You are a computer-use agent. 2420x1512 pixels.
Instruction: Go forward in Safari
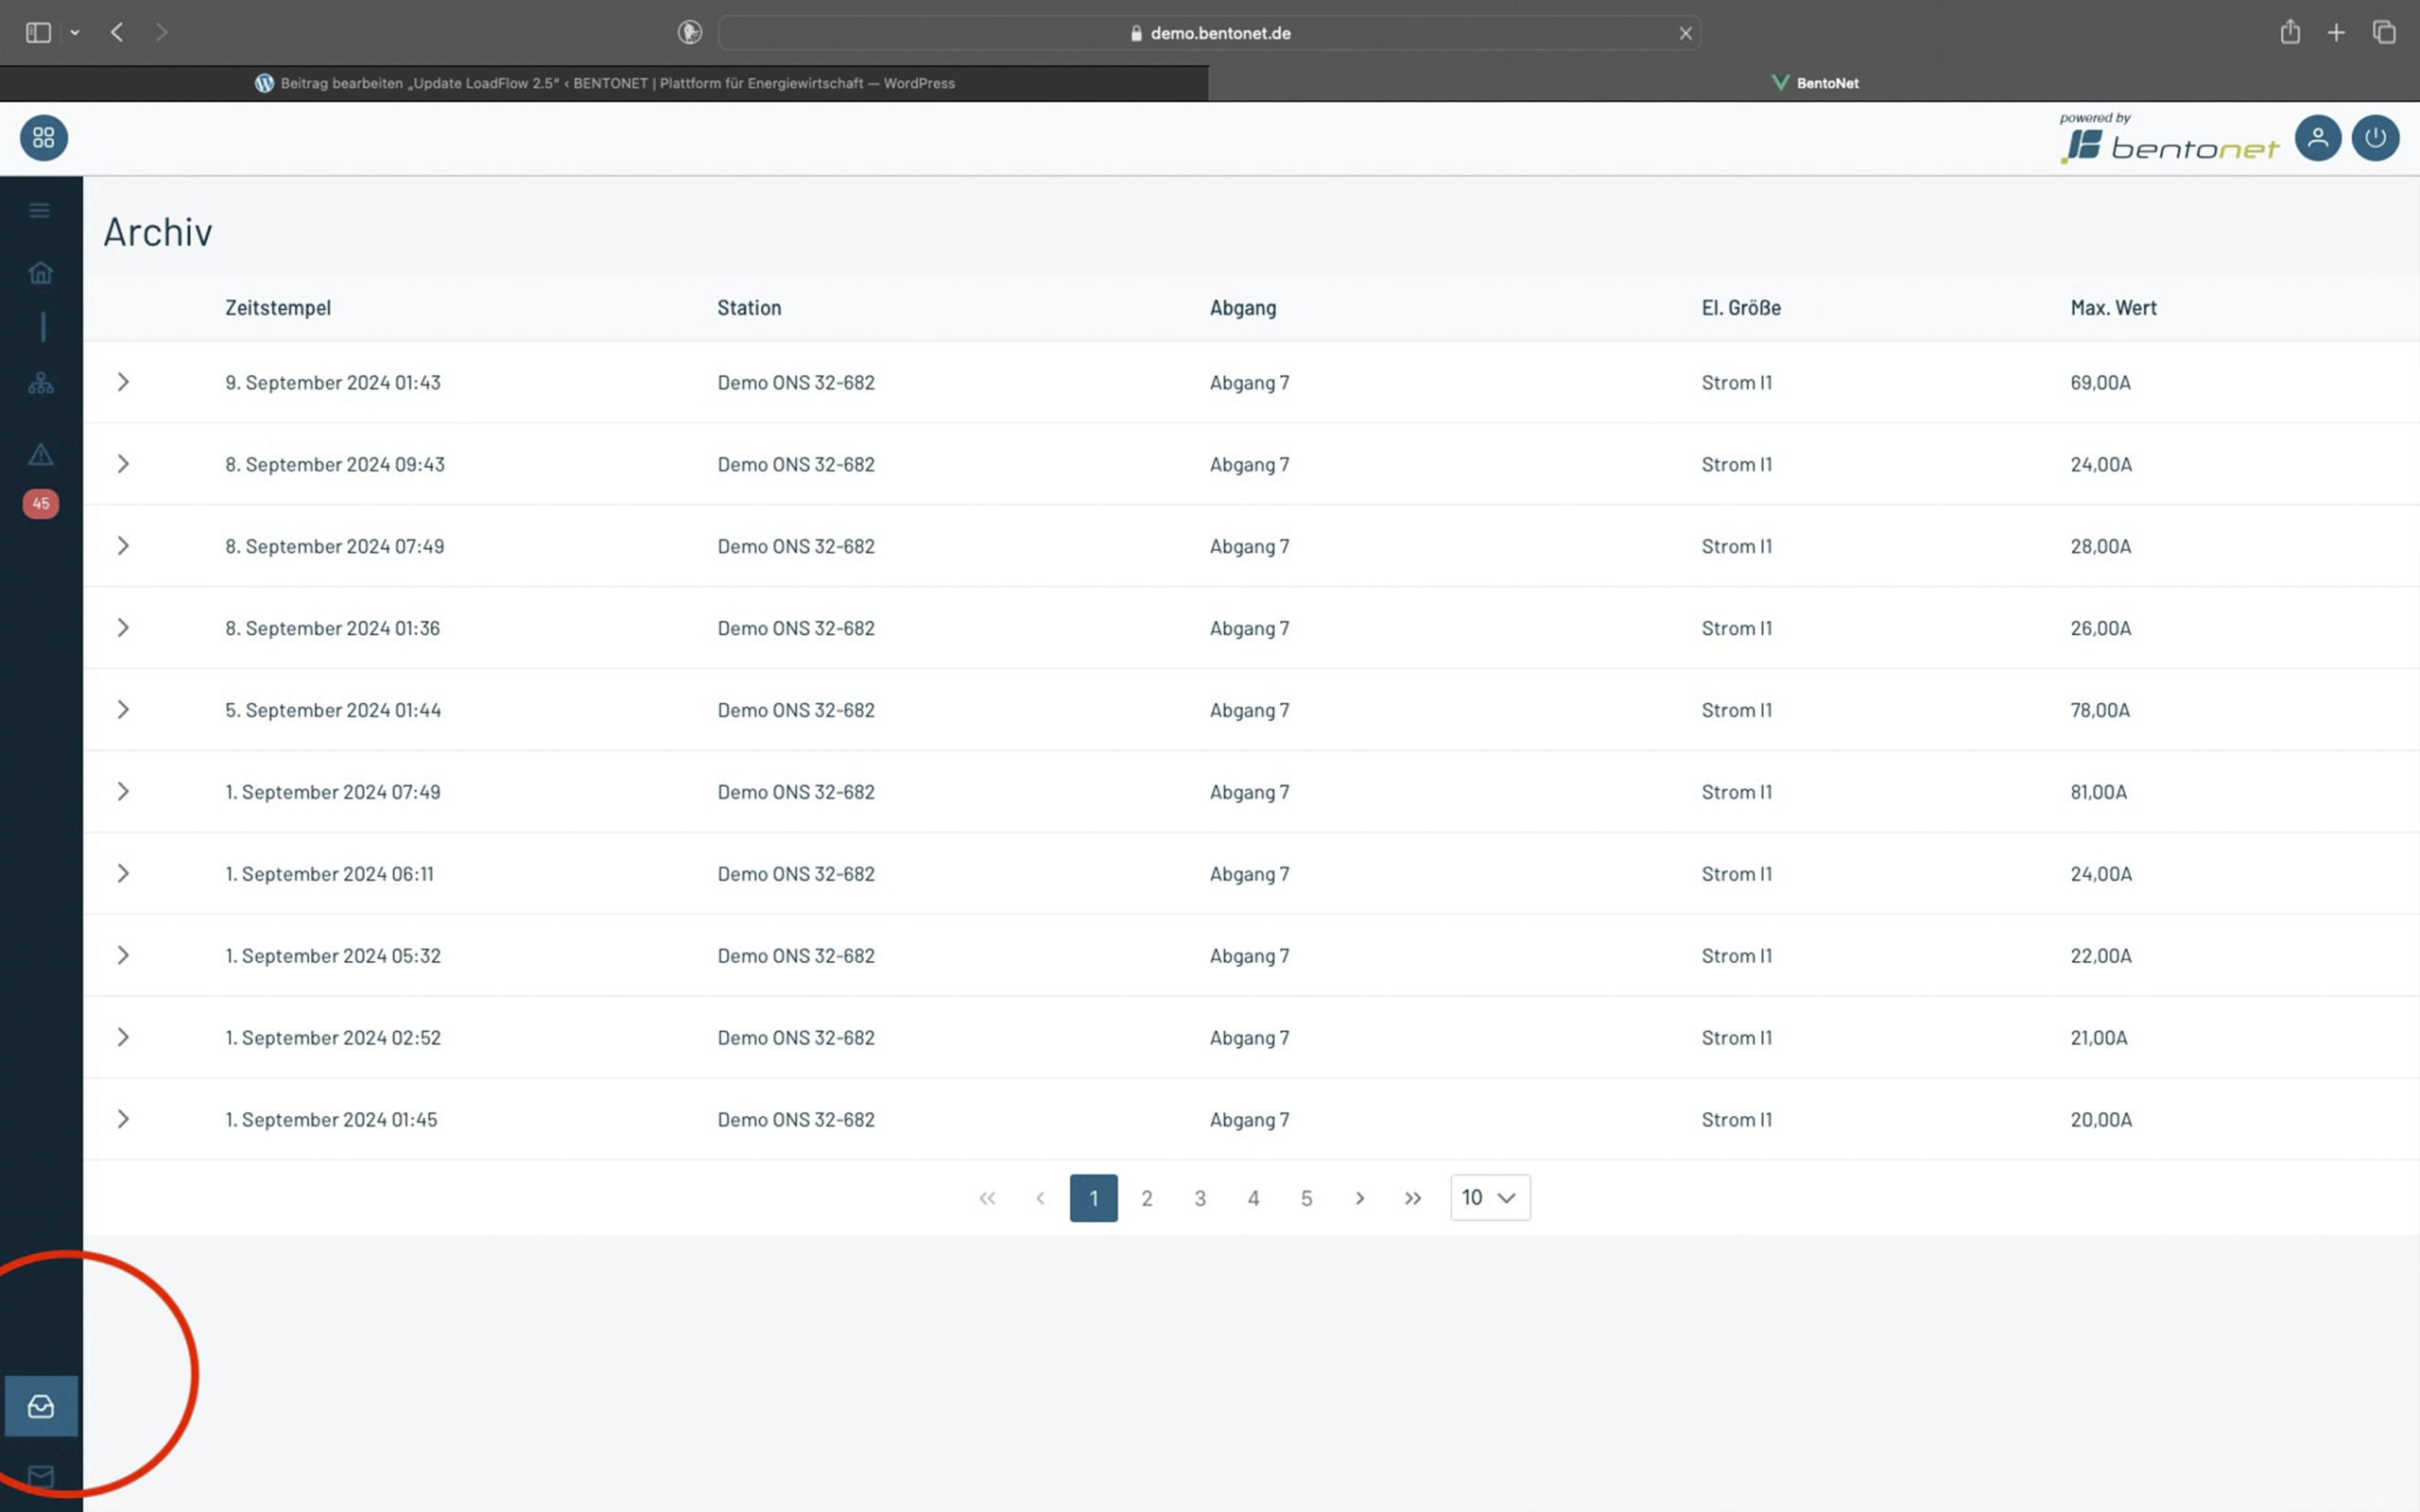point(161,33)
